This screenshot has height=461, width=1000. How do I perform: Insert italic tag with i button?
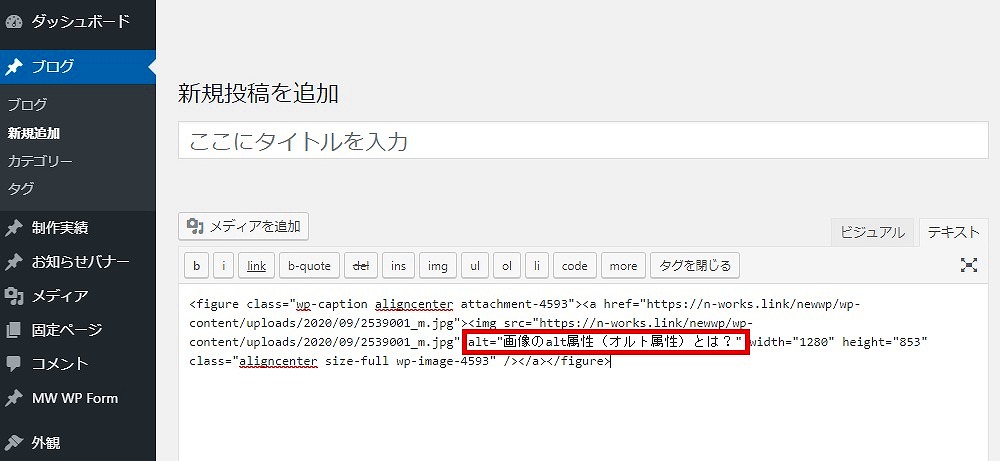[224, 266]
